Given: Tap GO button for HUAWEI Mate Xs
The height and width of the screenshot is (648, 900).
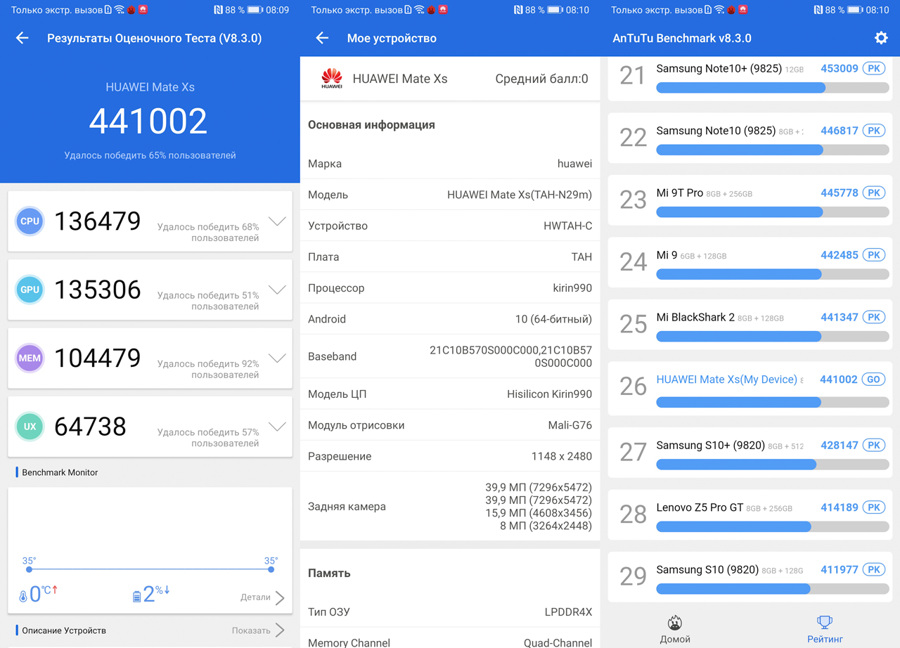Looking at the screenshot, I should click(874, 379).
